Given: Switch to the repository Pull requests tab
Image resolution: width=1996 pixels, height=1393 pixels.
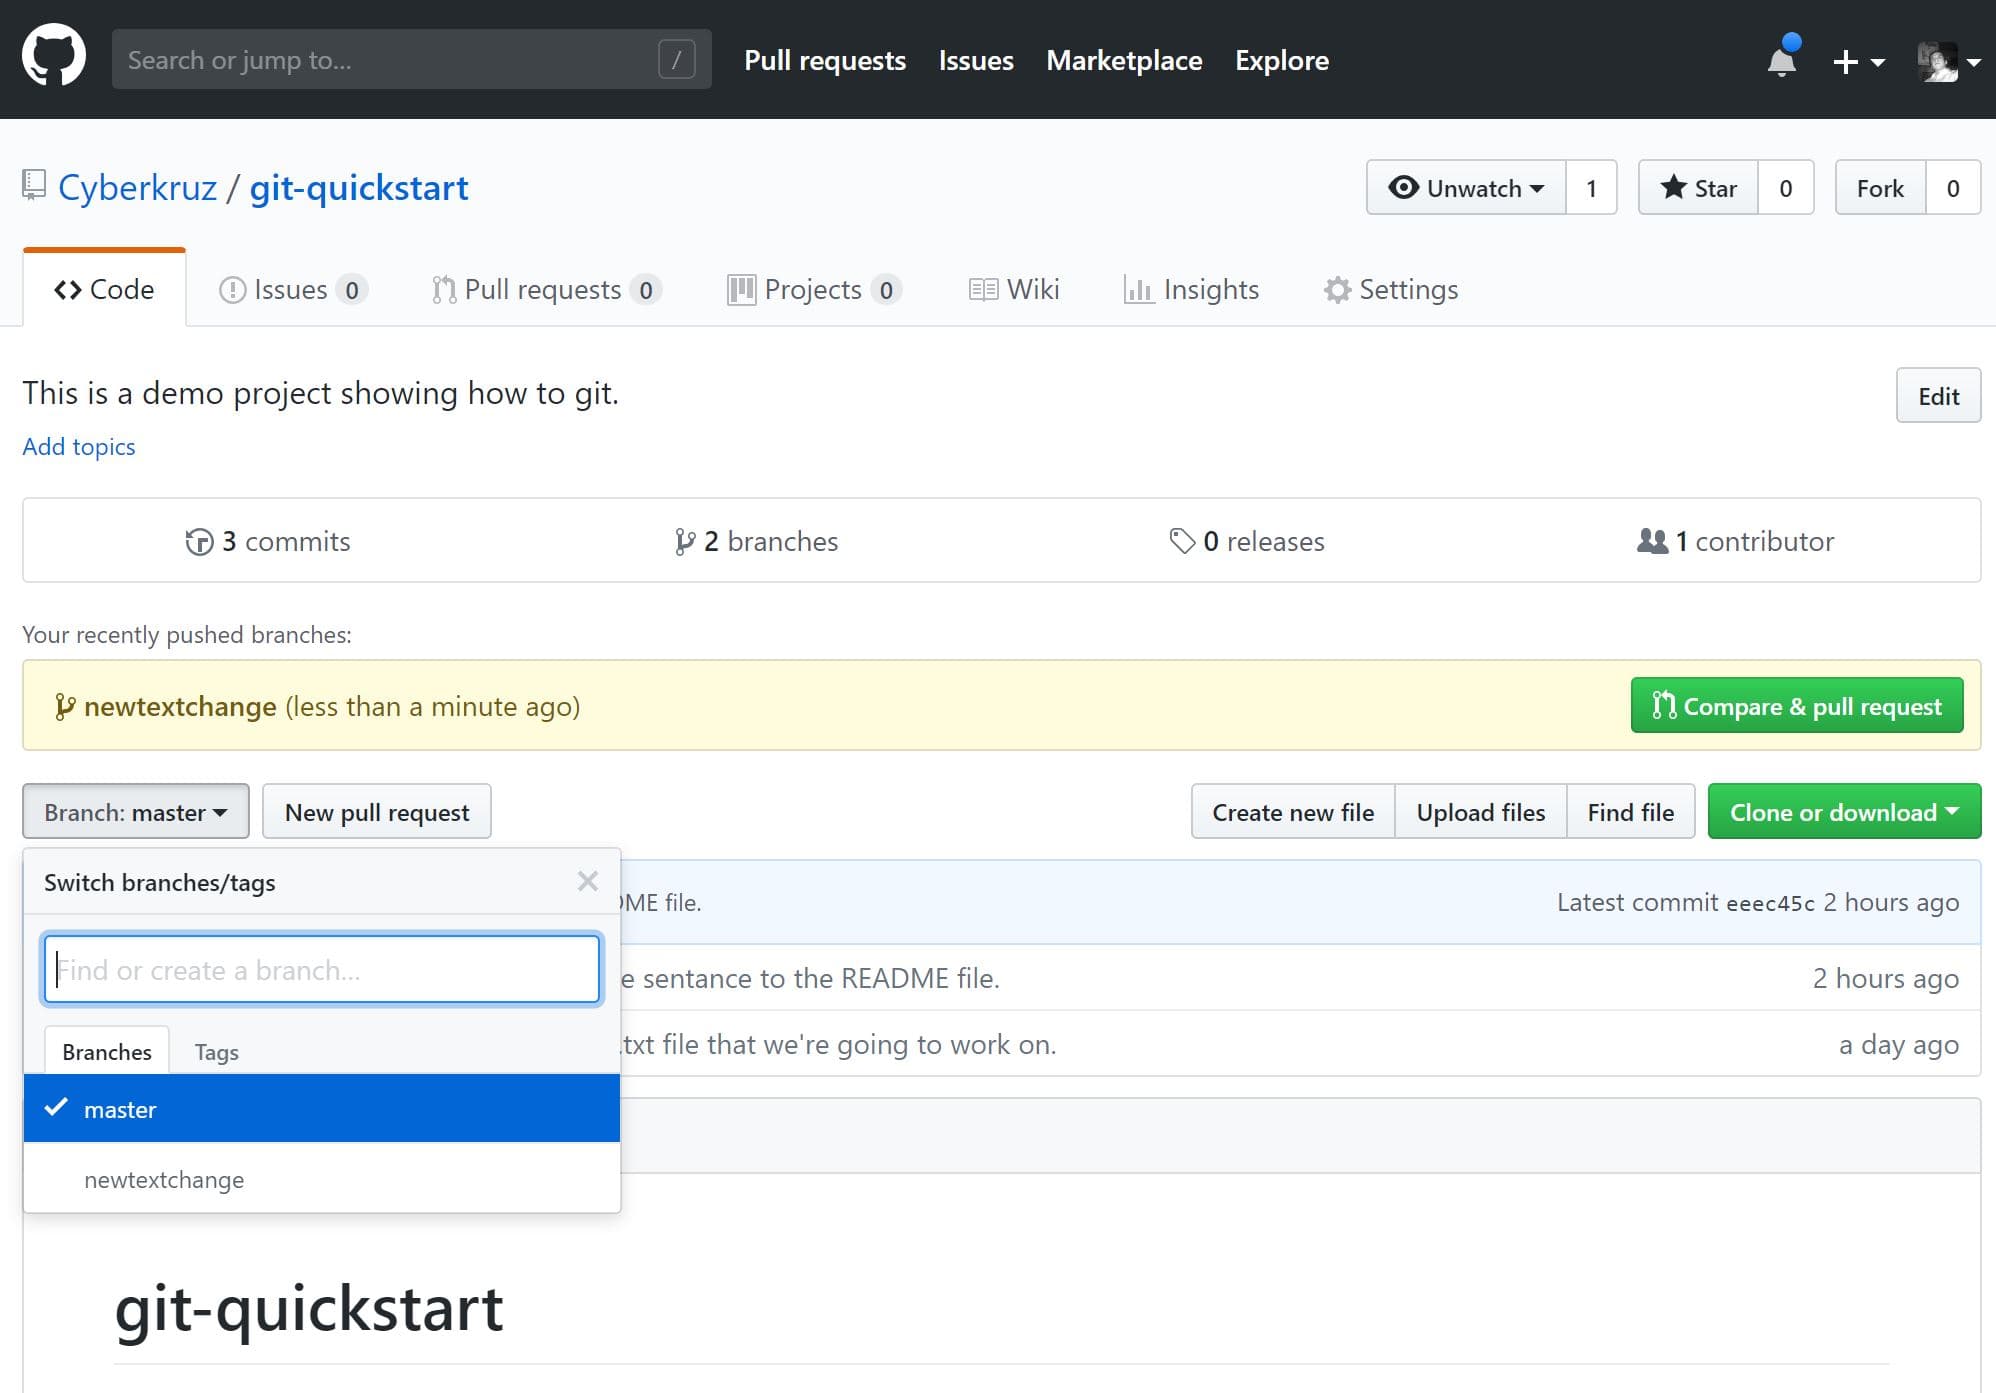Looking at the screenshot, I should (546, 289).
